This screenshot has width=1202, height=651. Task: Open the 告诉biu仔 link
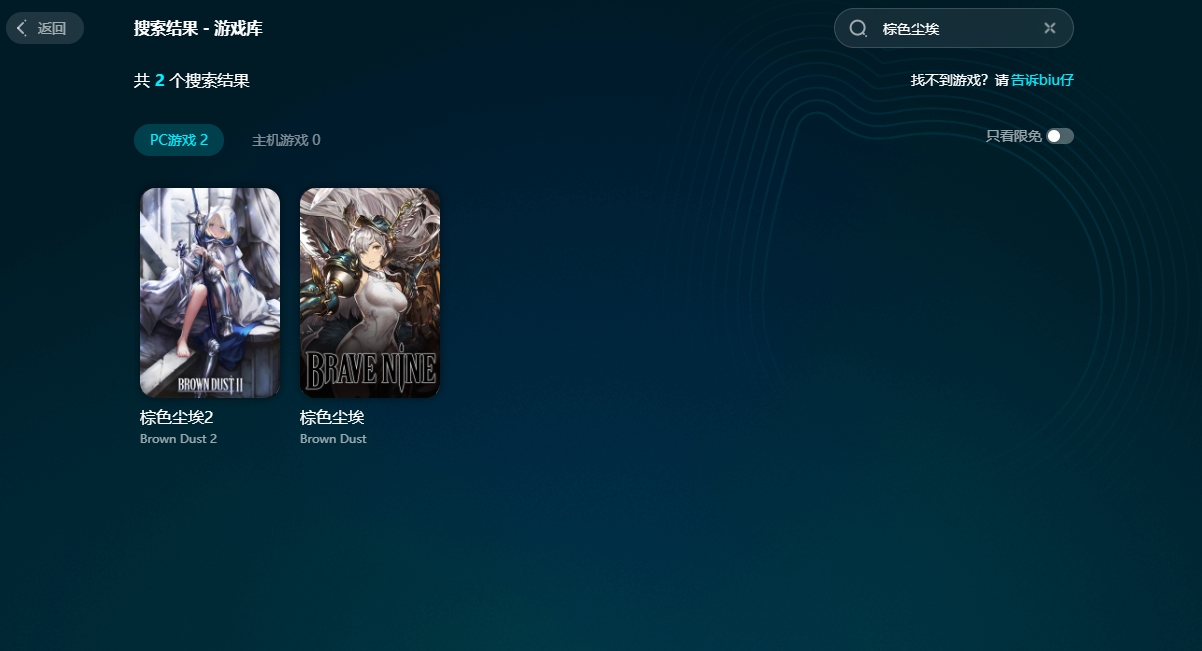1042,80
